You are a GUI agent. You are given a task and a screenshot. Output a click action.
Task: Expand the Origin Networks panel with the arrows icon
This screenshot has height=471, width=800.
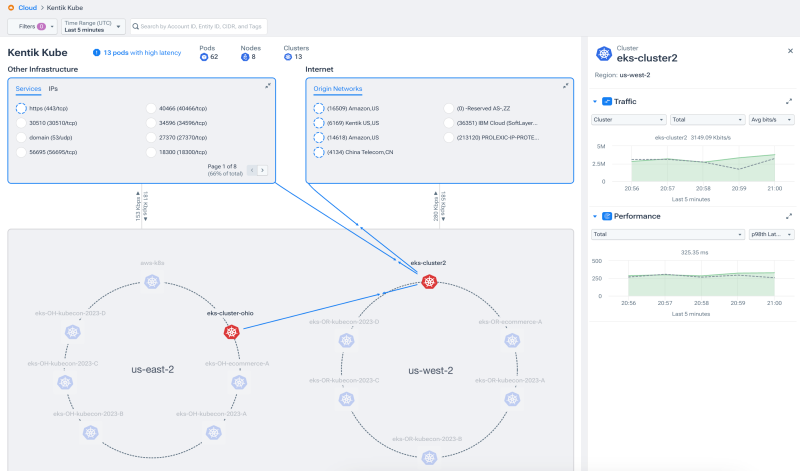[566, 86]
